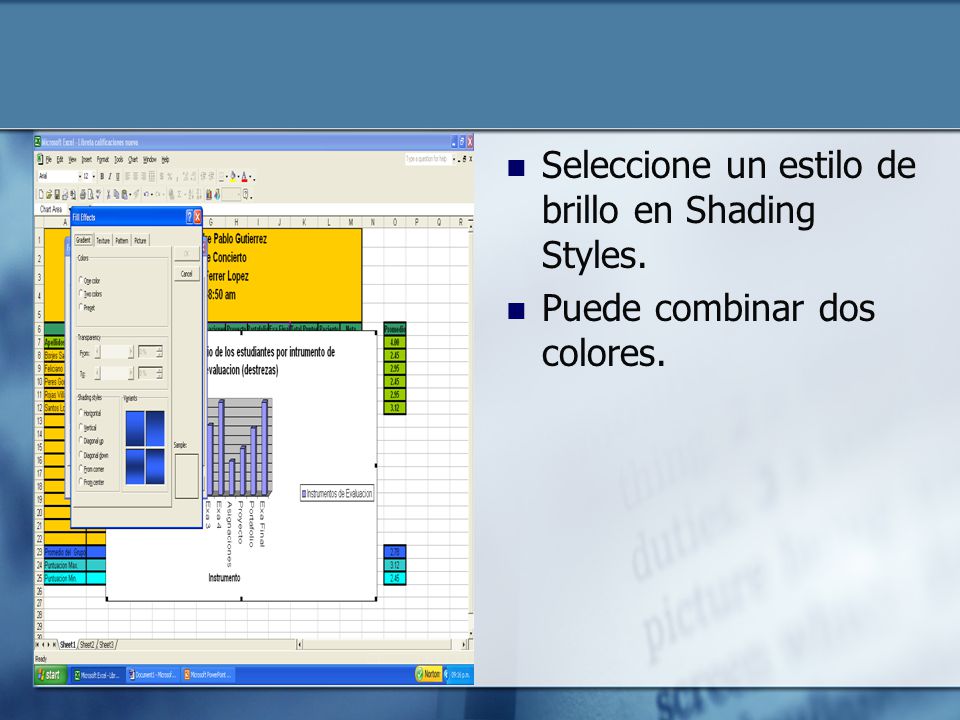Click the Microsoft Excel taskbar button
Screen dimensions: 960x720
point(97,675)
